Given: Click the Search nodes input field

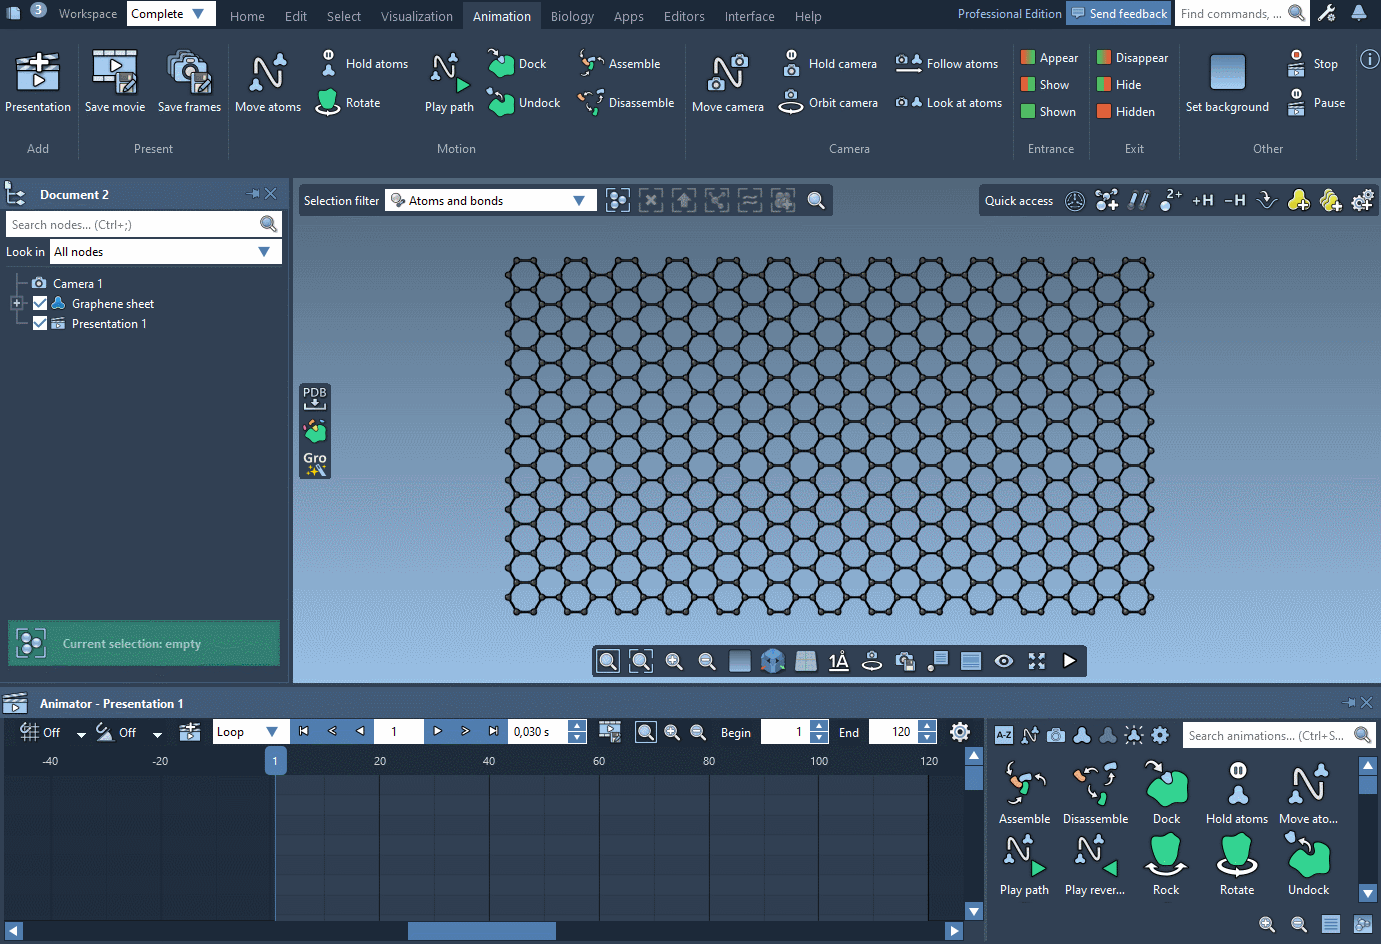Looking at the screenshot, I should click(130, 223).
